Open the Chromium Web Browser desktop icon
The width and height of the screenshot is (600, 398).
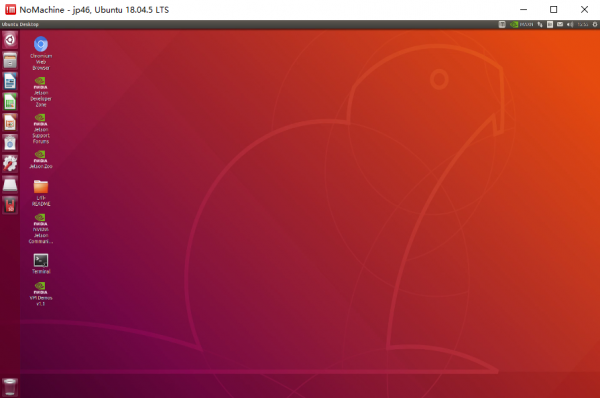(x=41, y=53)
